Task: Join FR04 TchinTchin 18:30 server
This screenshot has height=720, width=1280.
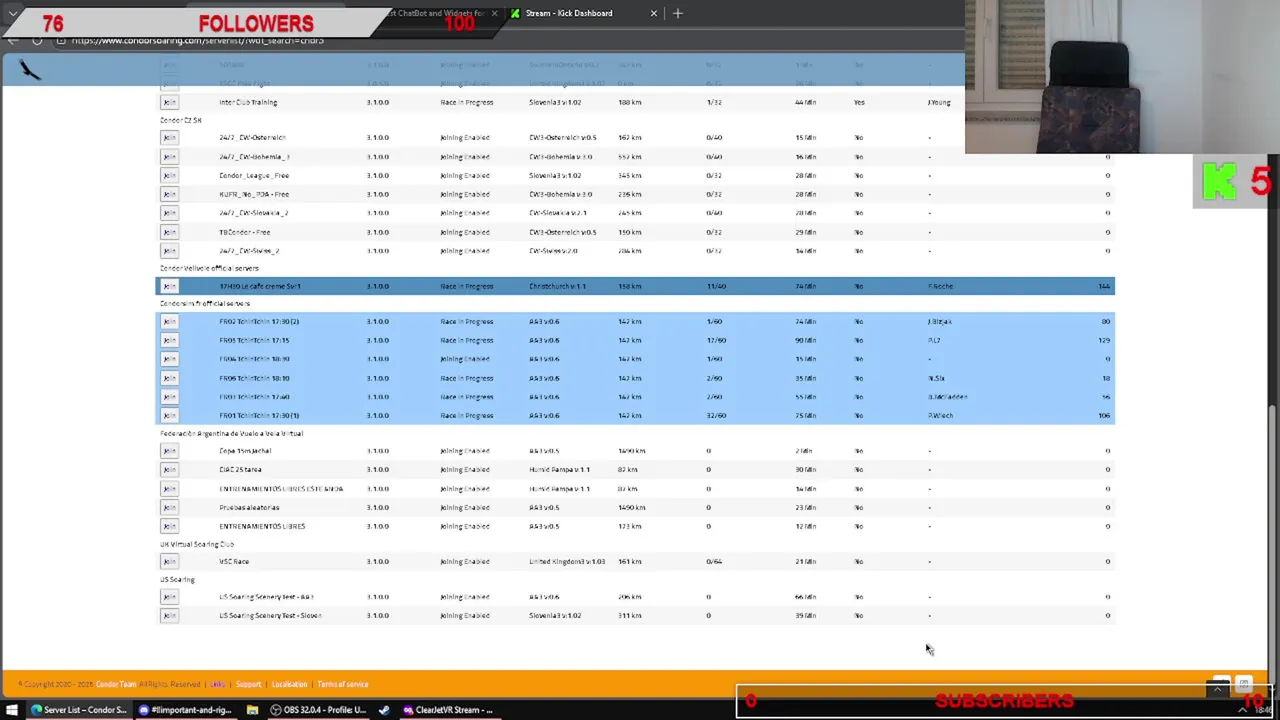Action: coord(169,359)
